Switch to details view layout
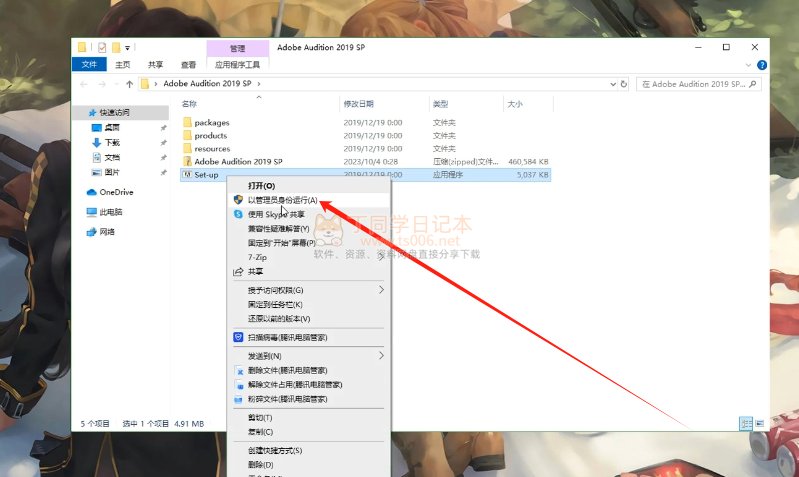 pos(746,423)
